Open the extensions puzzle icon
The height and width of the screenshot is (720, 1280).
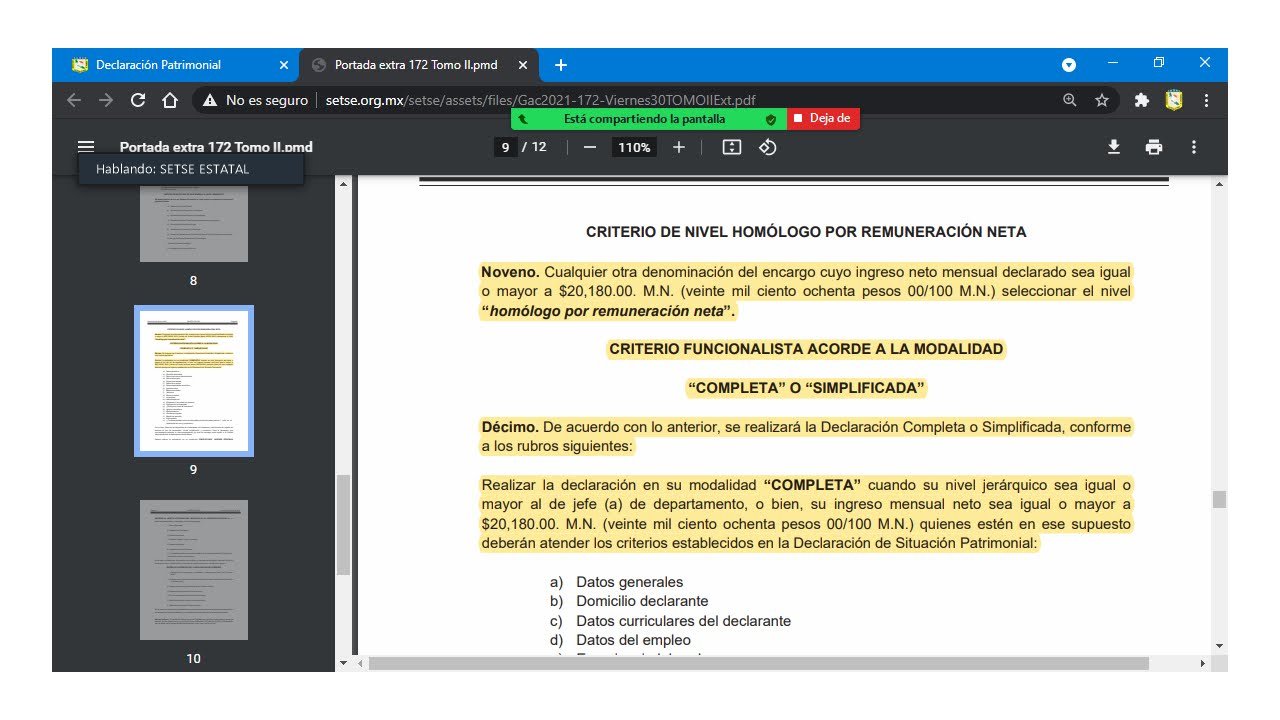[x=1142, y=100]
